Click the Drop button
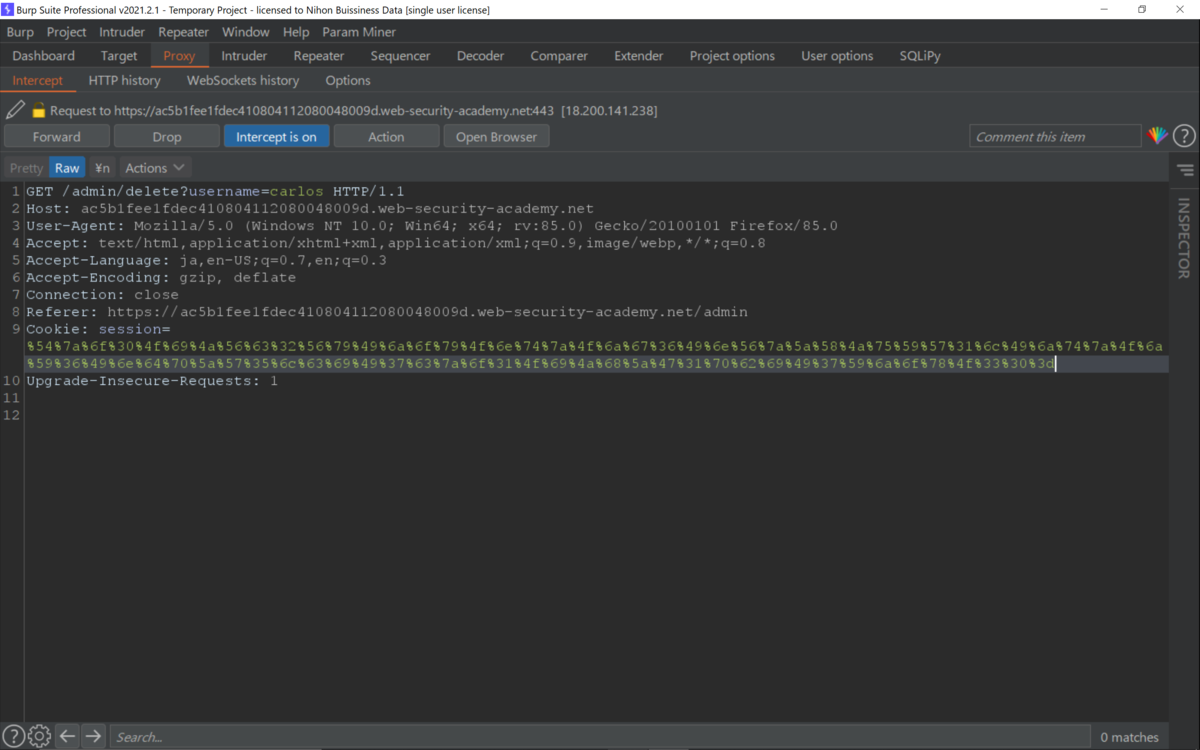Viewport: 1200px width, 750px height. pyautogui.click(x=167, y=137)
